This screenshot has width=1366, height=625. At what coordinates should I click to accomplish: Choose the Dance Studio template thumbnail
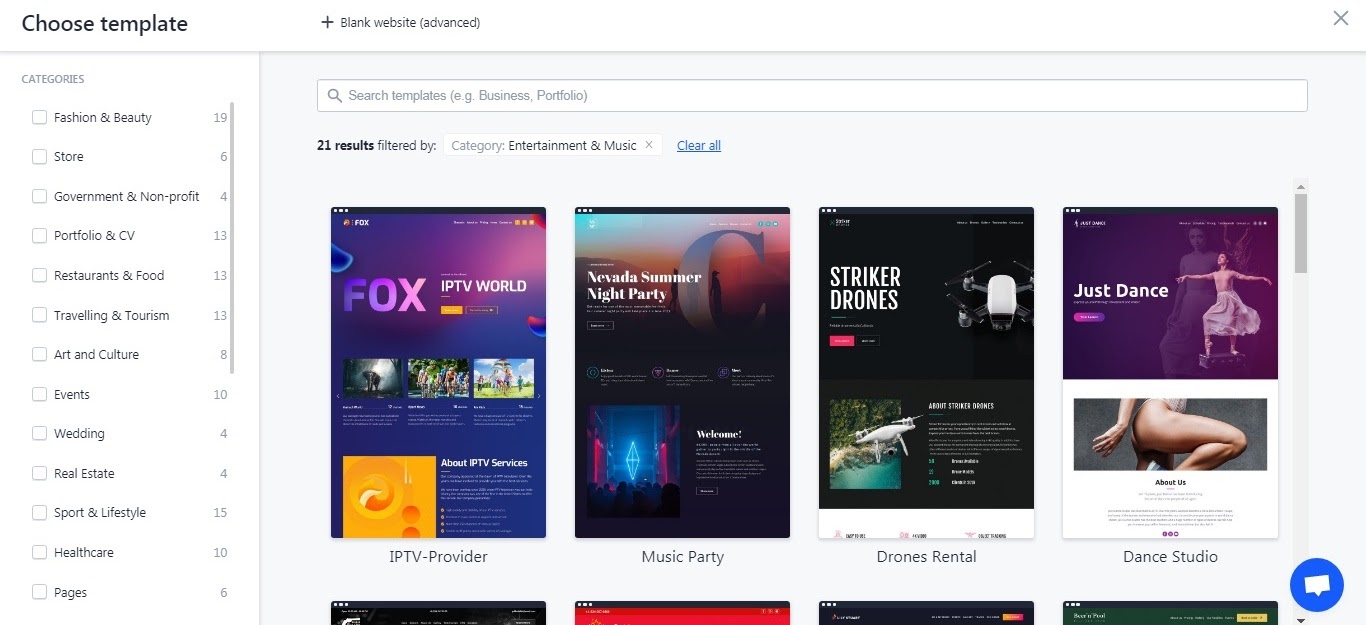coord(1170,372)
